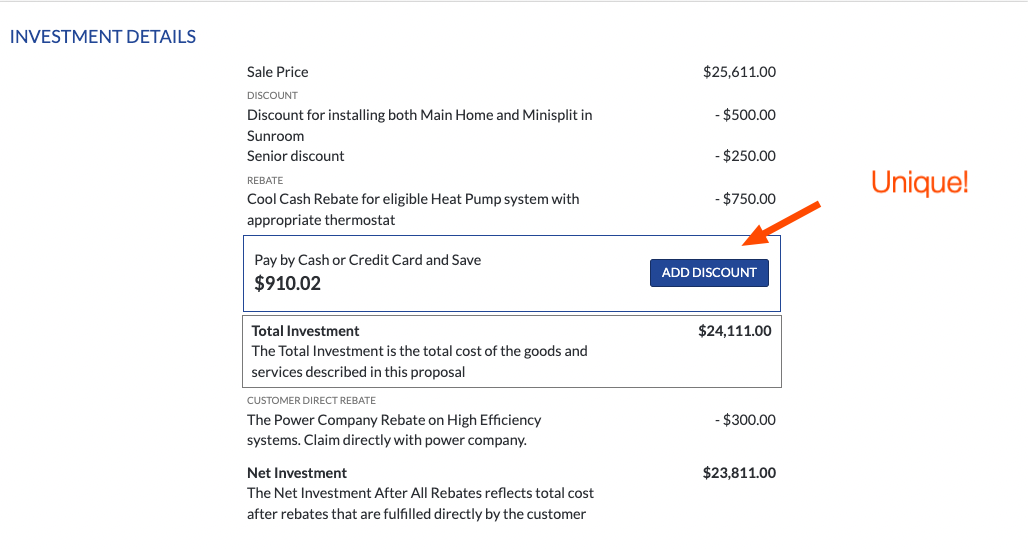Click the orange arrow annotation
The image size is (1028, 549).
[x=781, y=224]
